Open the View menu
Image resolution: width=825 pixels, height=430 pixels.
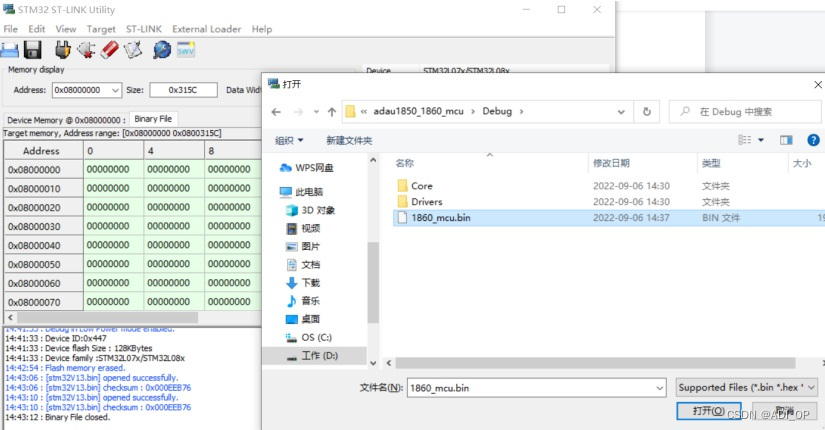pyautogui.click(x=66, y=29)
